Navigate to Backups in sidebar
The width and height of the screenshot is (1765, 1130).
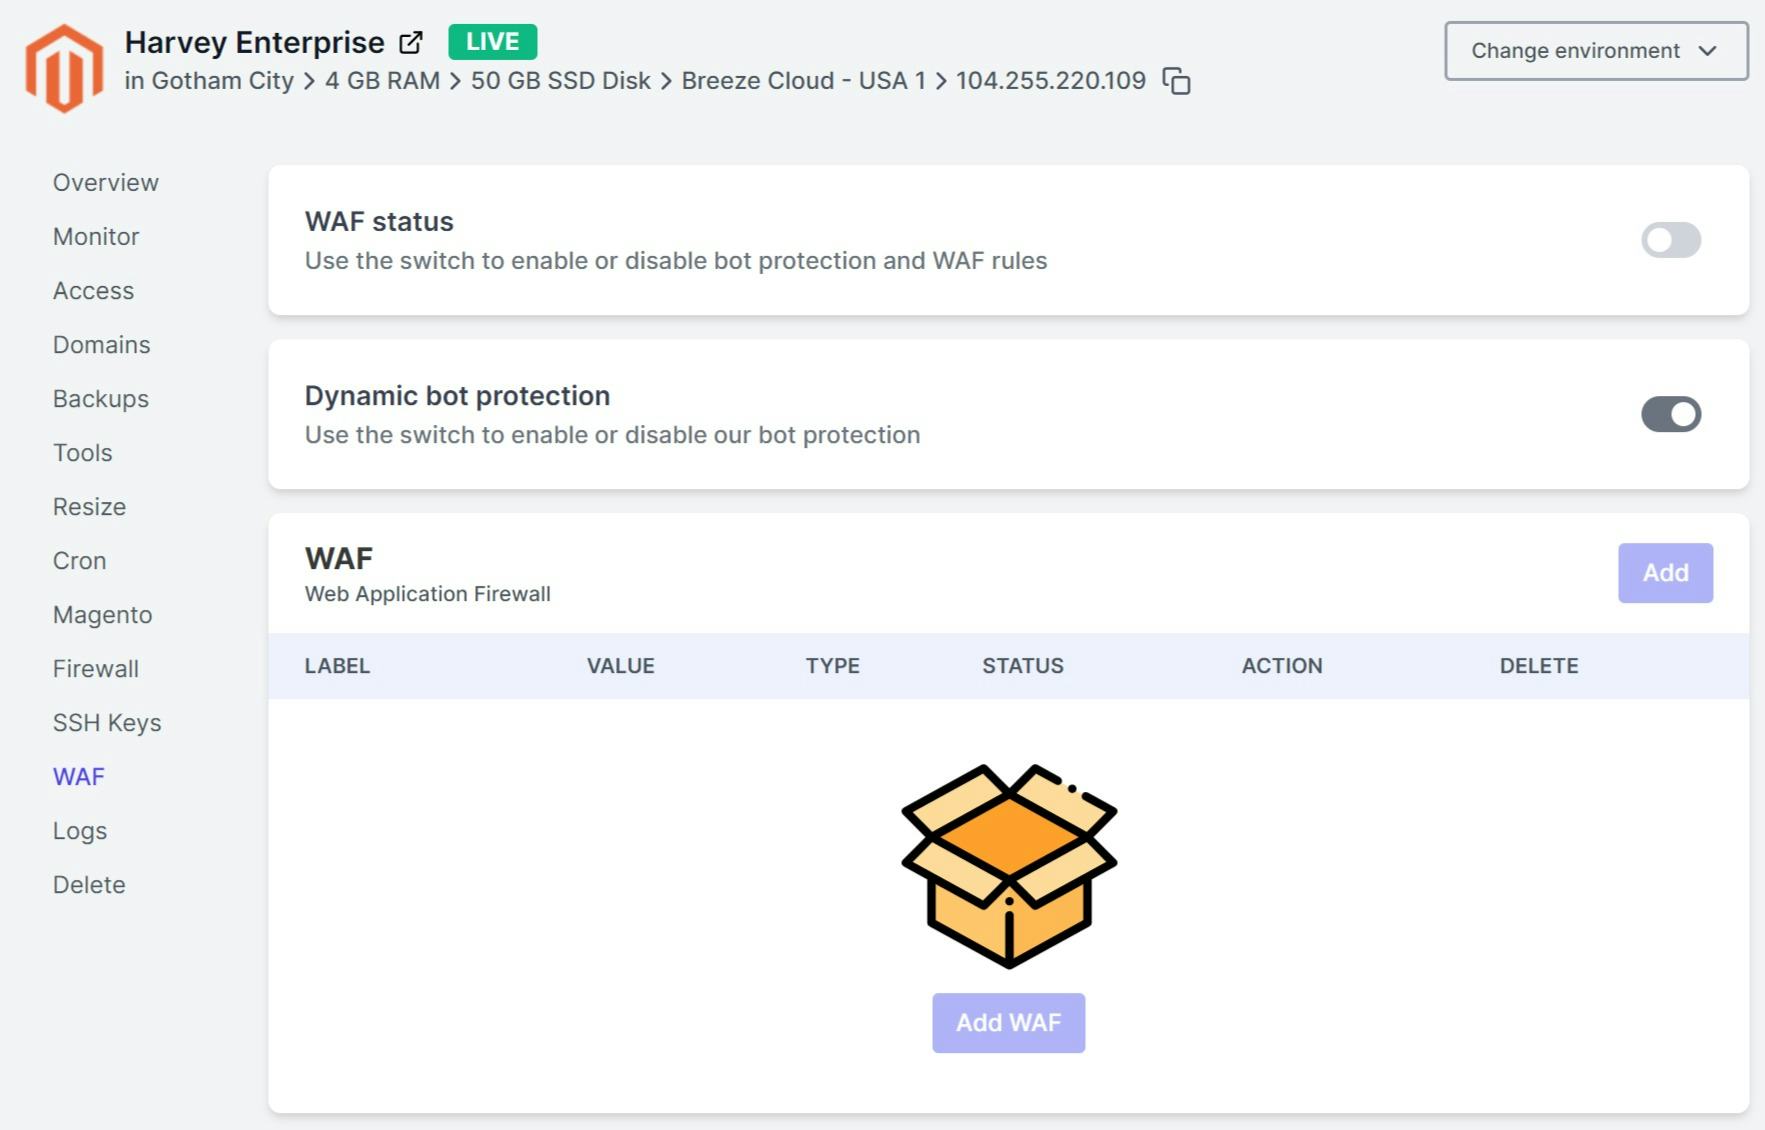pos(101,399)
